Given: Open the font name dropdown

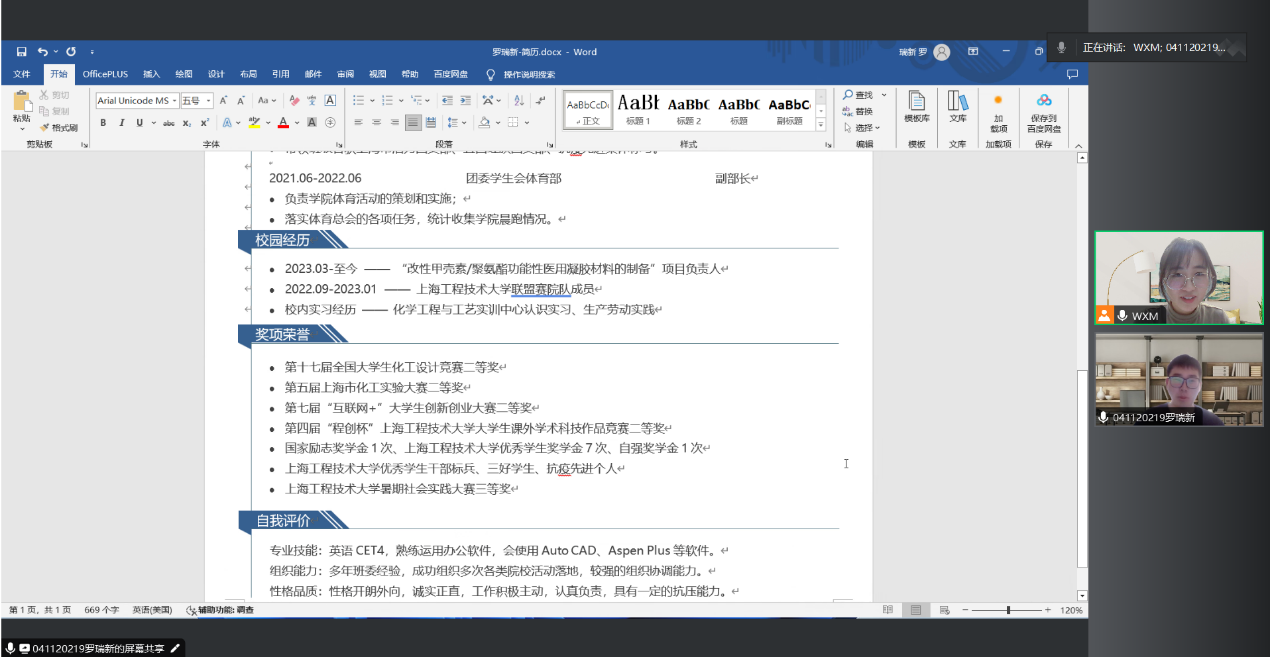Looking at the screenshot, I should coord(174,101).
